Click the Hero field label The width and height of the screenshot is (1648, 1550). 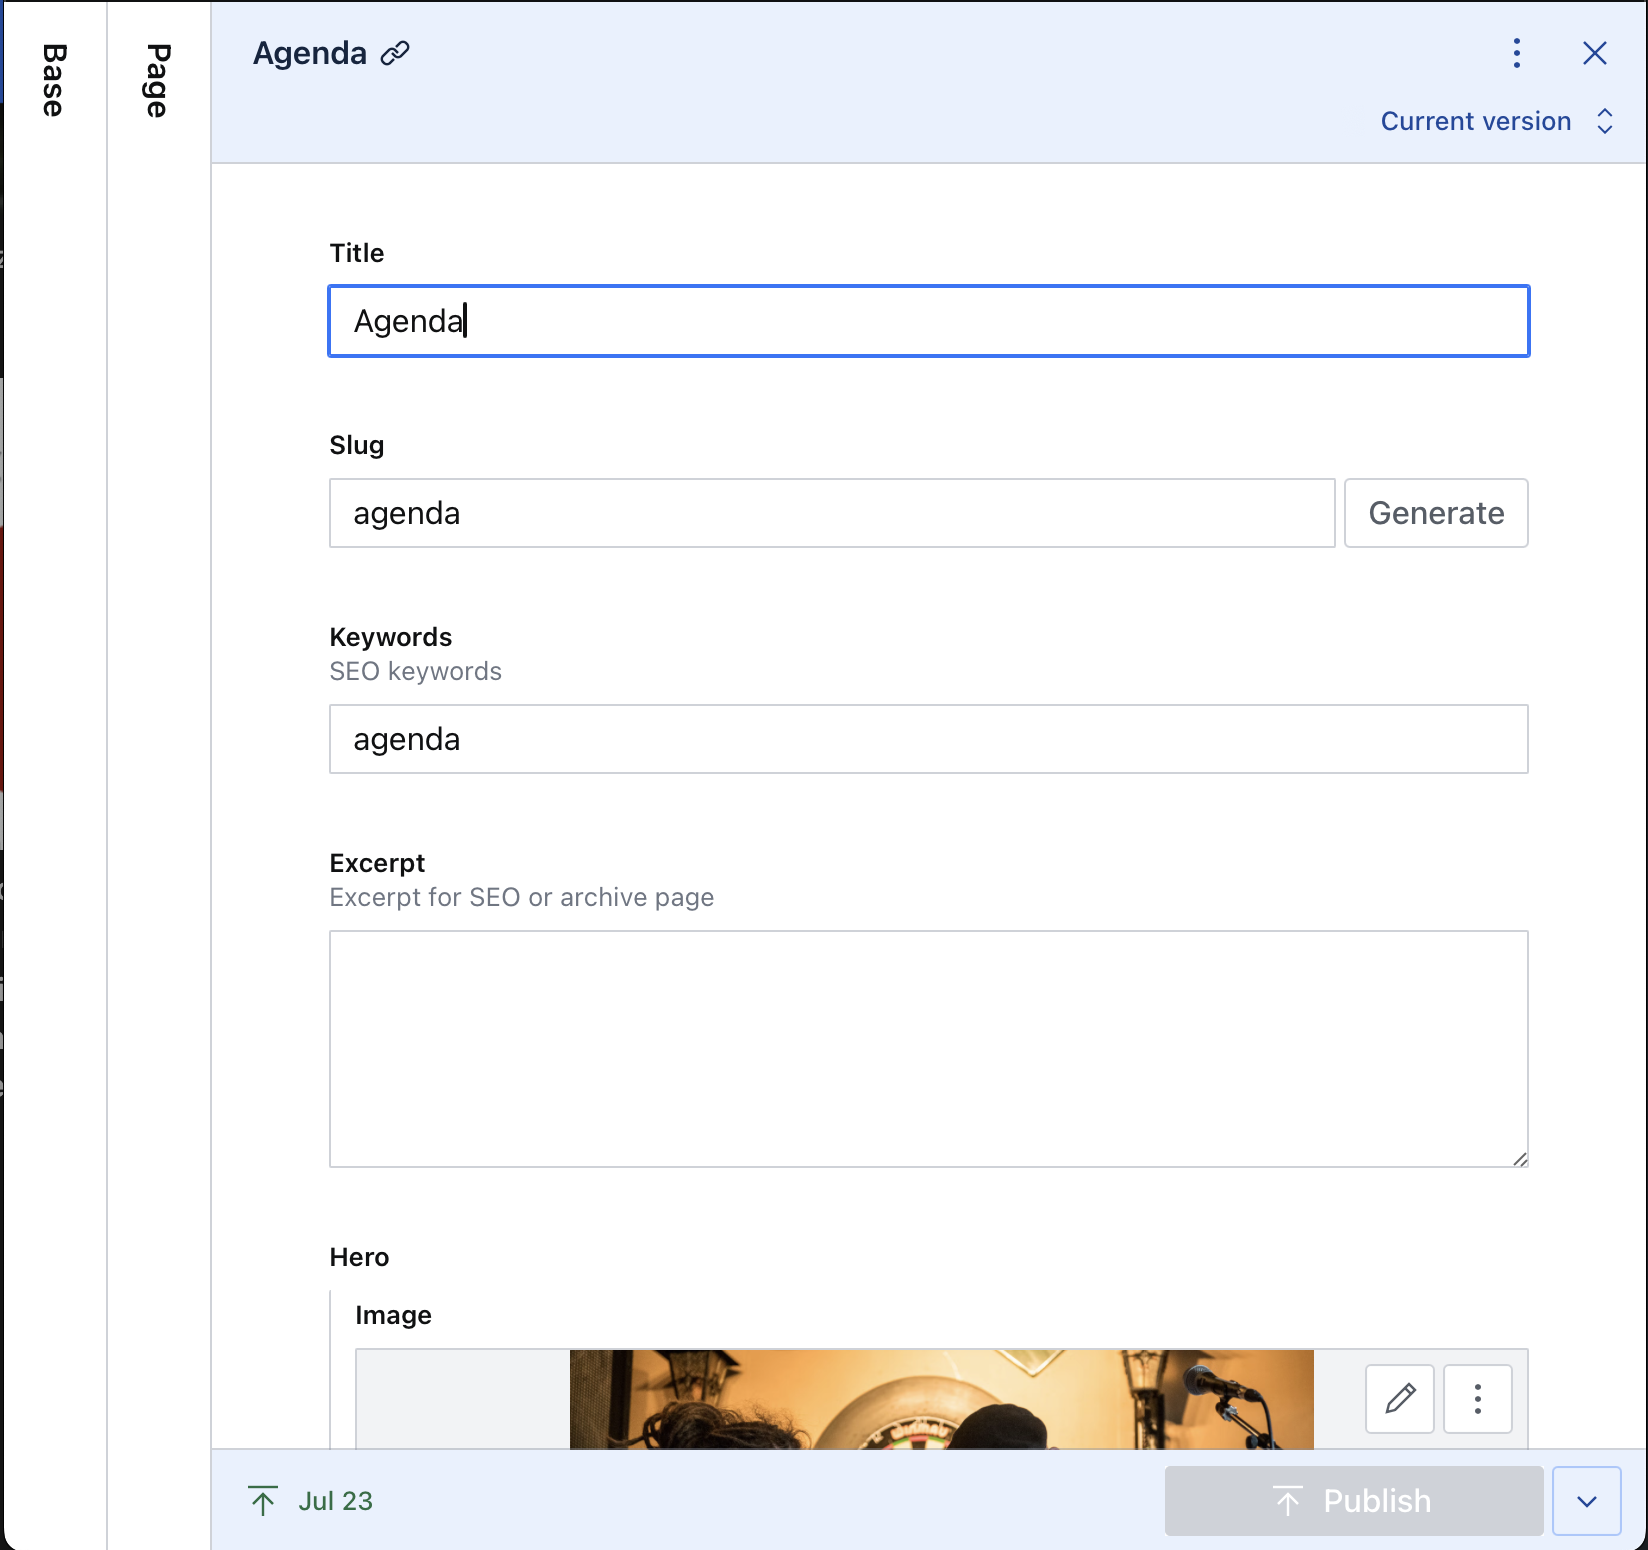[x=359, y=1257]
